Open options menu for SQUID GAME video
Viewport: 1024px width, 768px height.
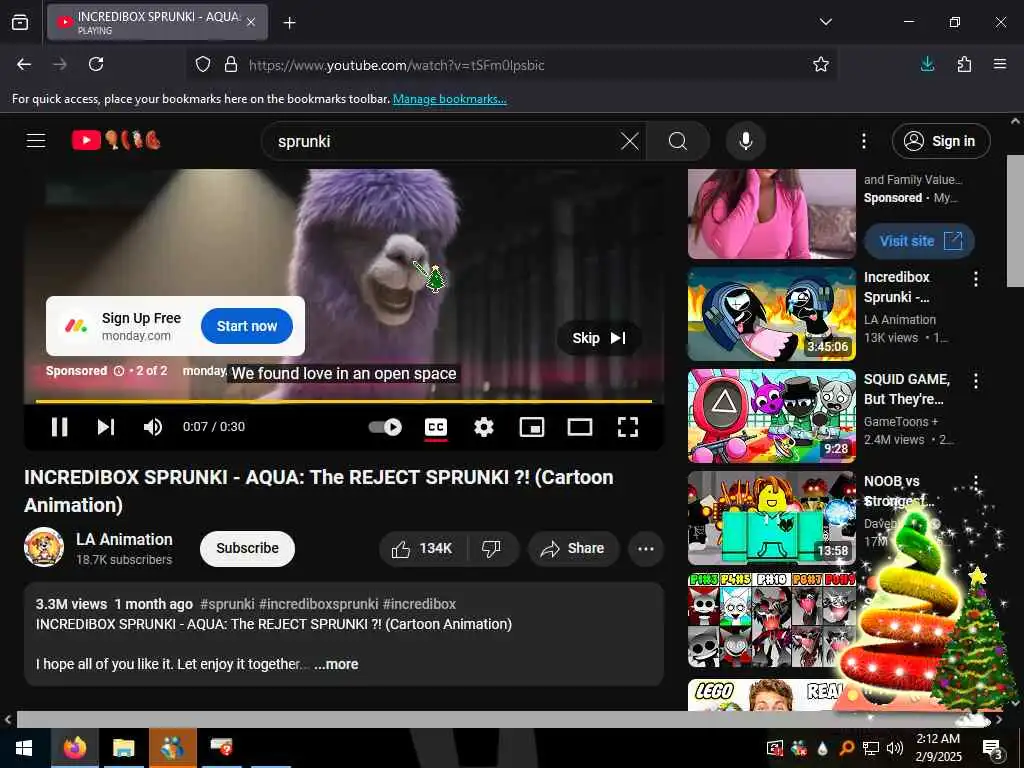pyautogui.click(x=976, y=381)
